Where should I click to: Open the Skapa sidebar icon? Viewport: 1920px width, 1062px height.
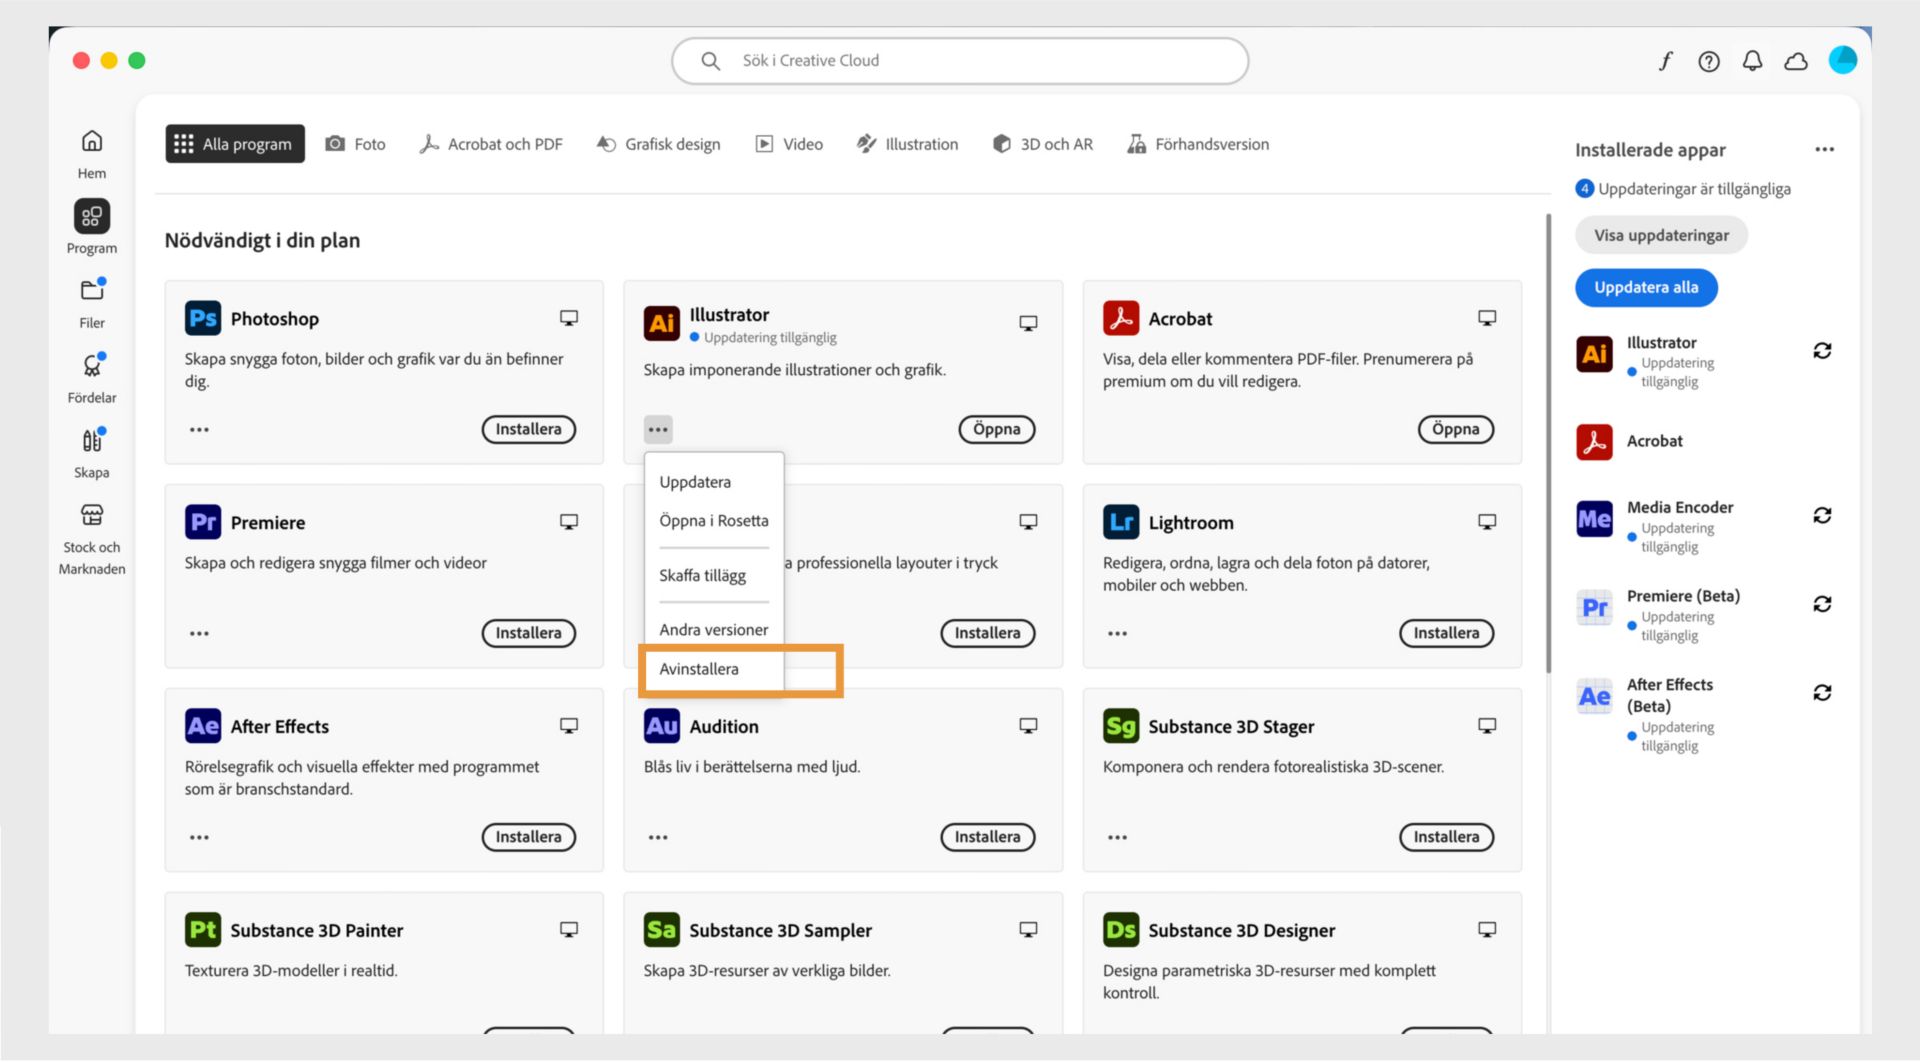click(x=92, y=440)
